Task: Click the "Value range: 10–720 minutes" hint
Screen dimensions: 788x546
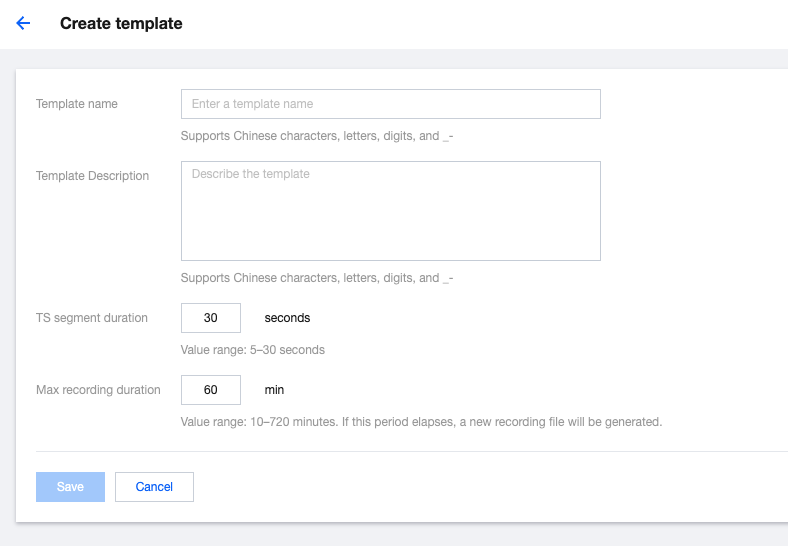Action: 421,422
